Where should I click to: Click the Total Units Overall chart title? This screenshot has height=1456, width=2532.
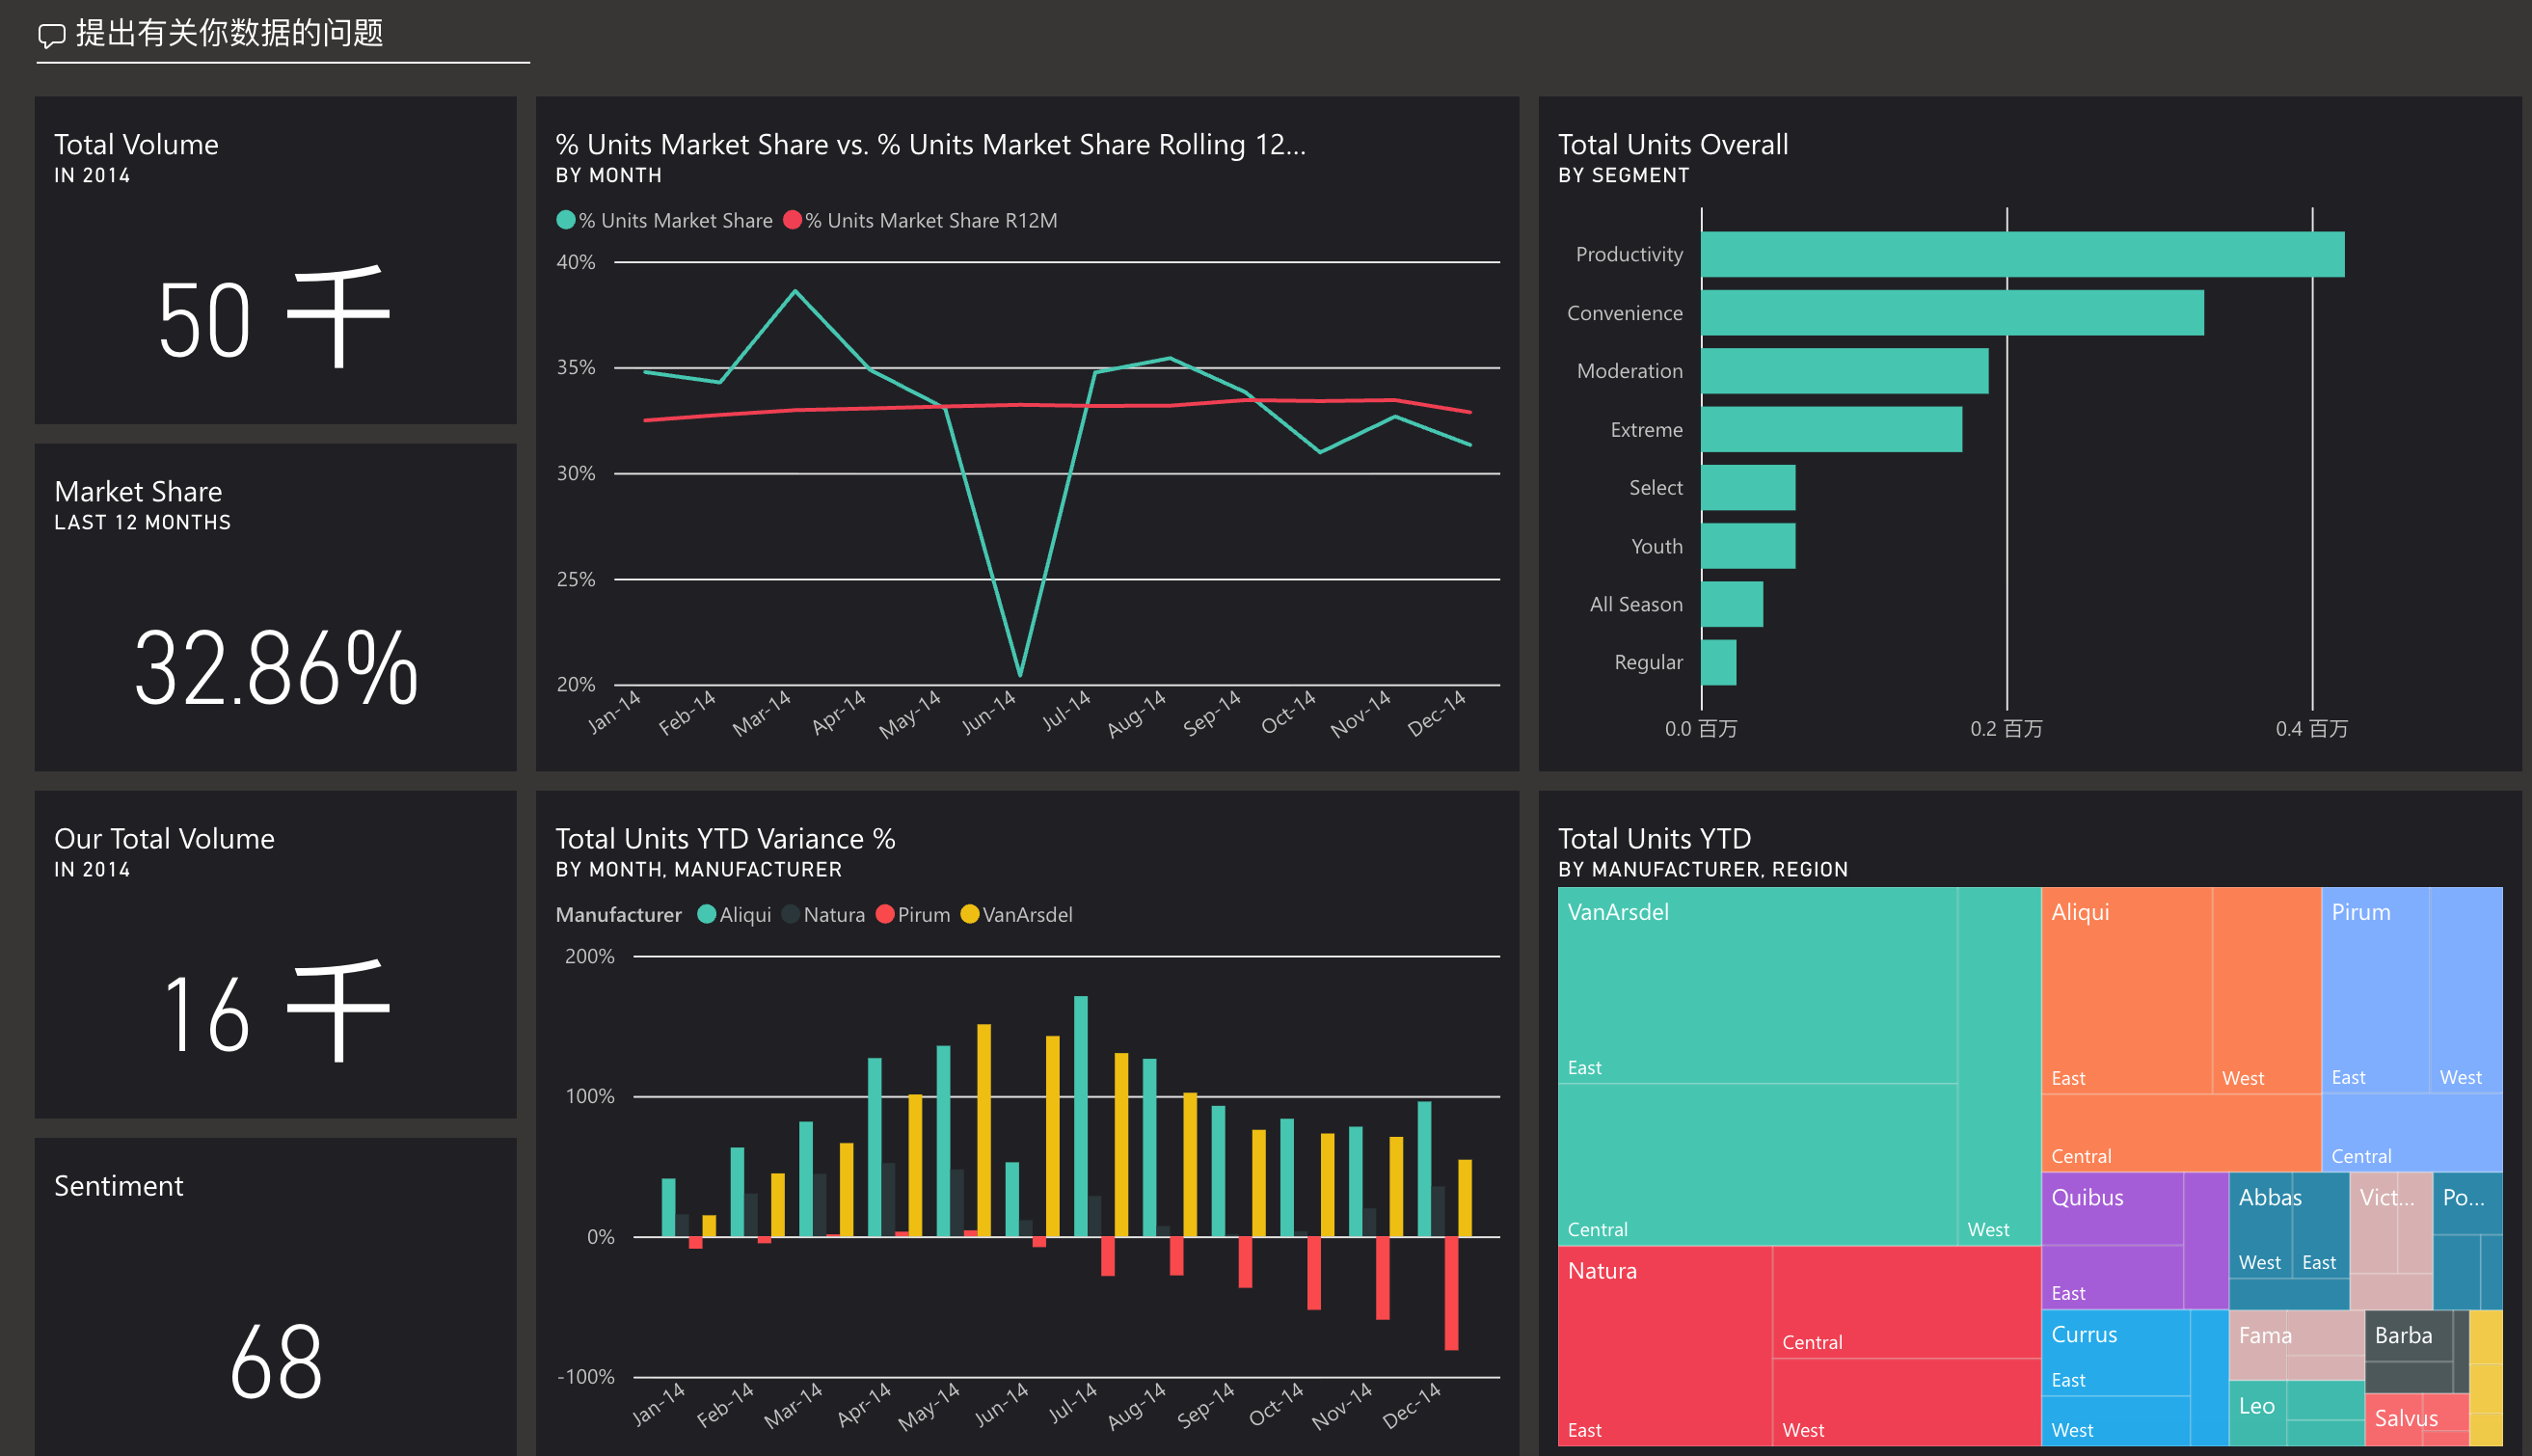point(1672,144)
